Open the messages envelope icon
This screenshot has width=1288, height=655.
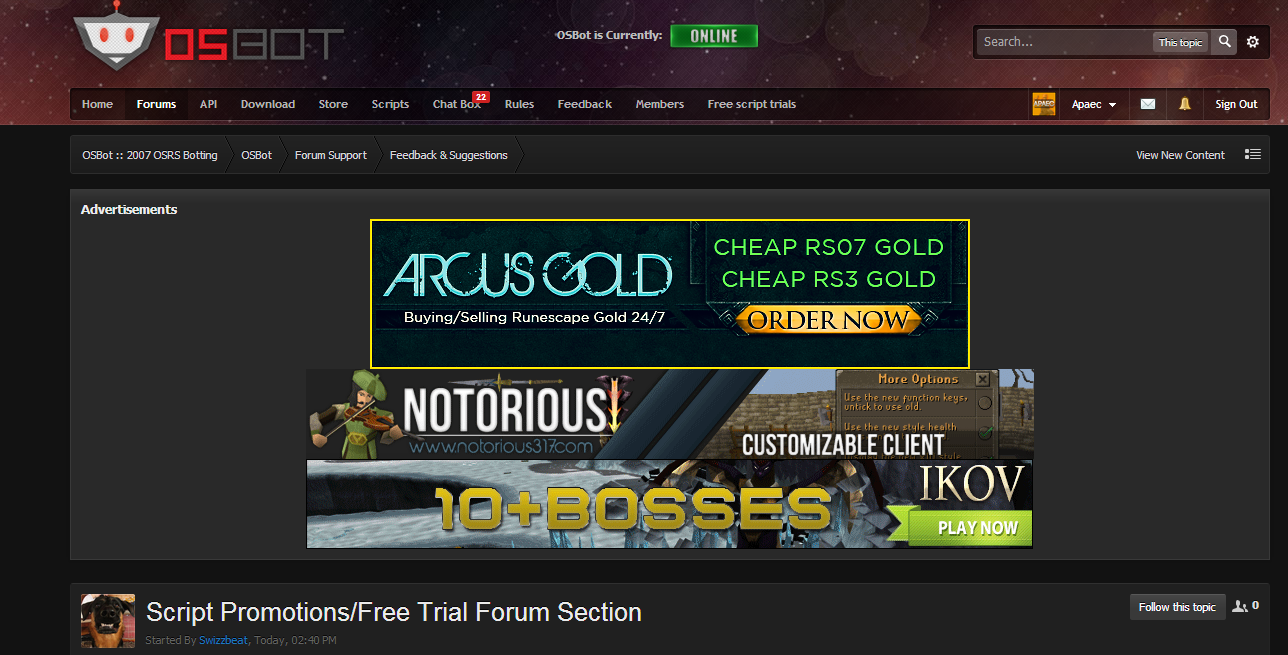(1148, 104)
